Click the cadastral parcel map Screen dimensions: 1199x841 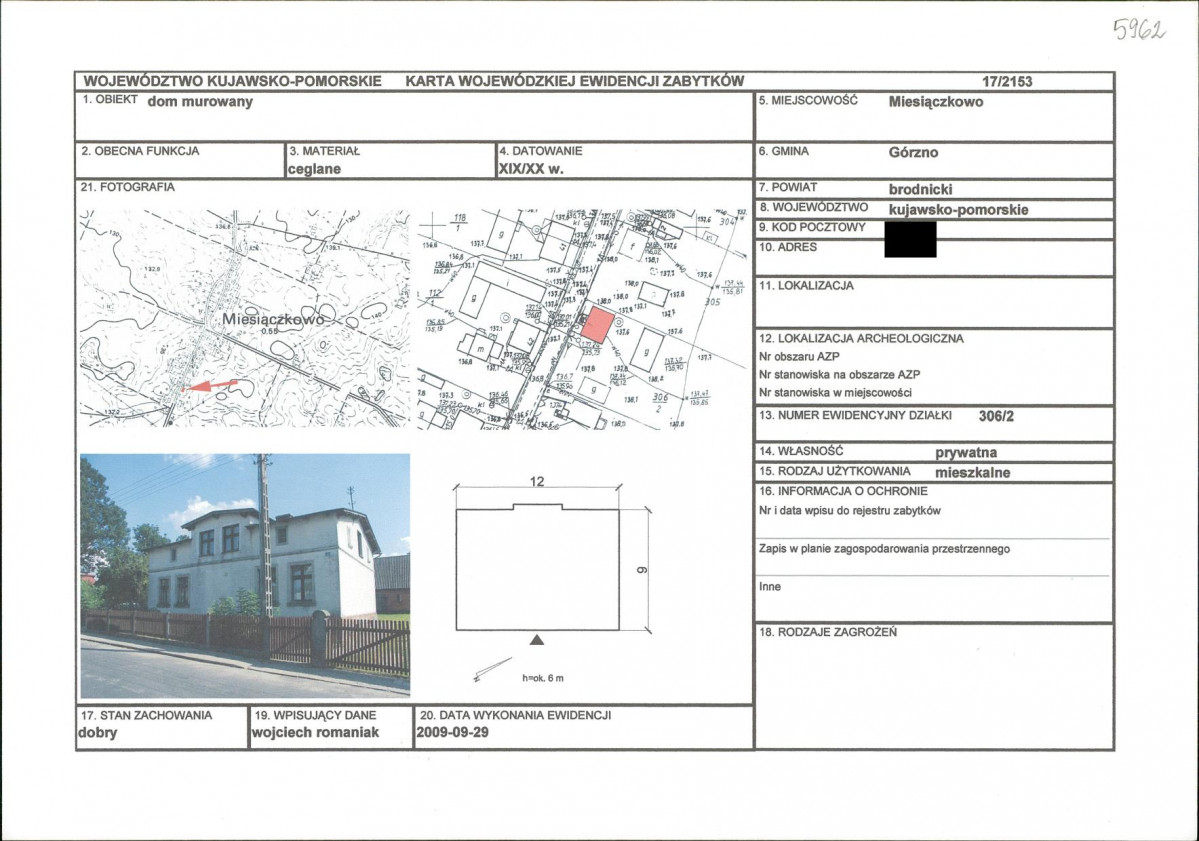tap(583, 318)
